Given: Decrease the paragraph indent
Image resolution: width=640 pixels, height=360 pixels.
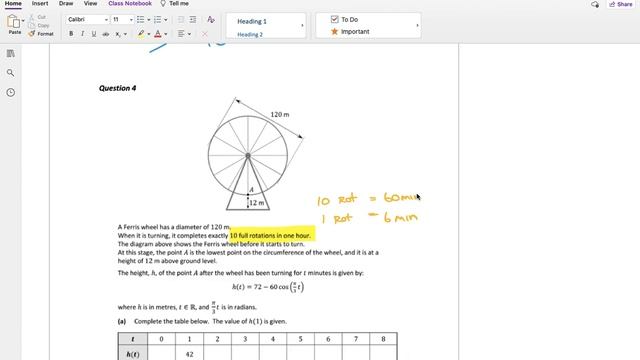Looking at the screenshot, I should (181, 20).
